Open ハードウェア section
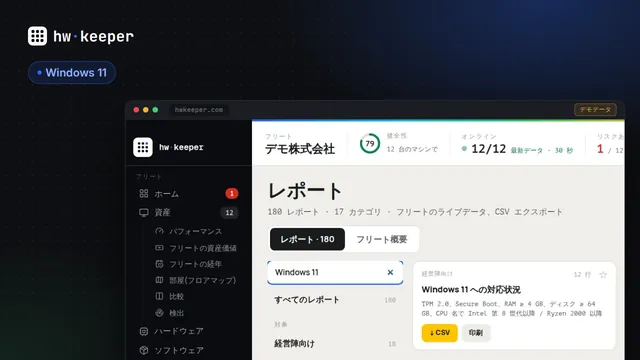 click(x=189, y=331)
